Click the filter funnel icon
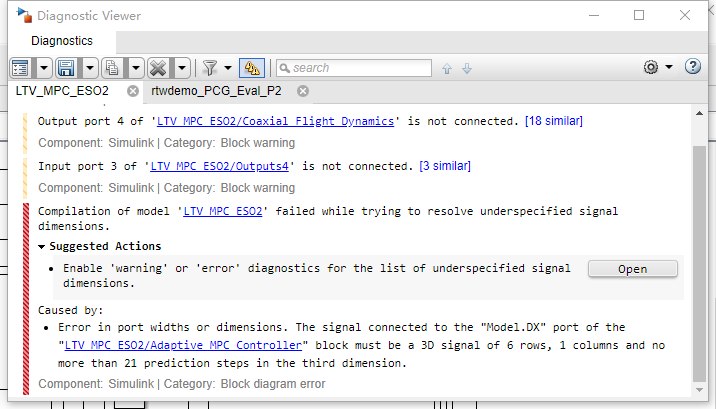 pos(210,68)
